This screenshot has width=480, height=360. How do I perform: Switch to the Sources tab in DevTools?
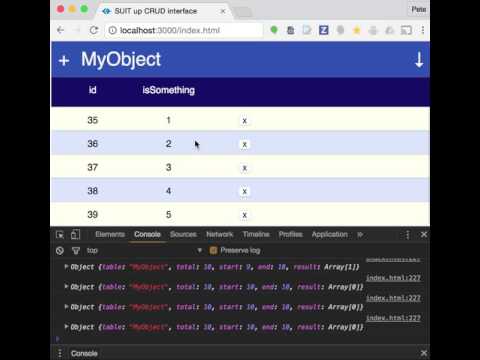point(183,234)
